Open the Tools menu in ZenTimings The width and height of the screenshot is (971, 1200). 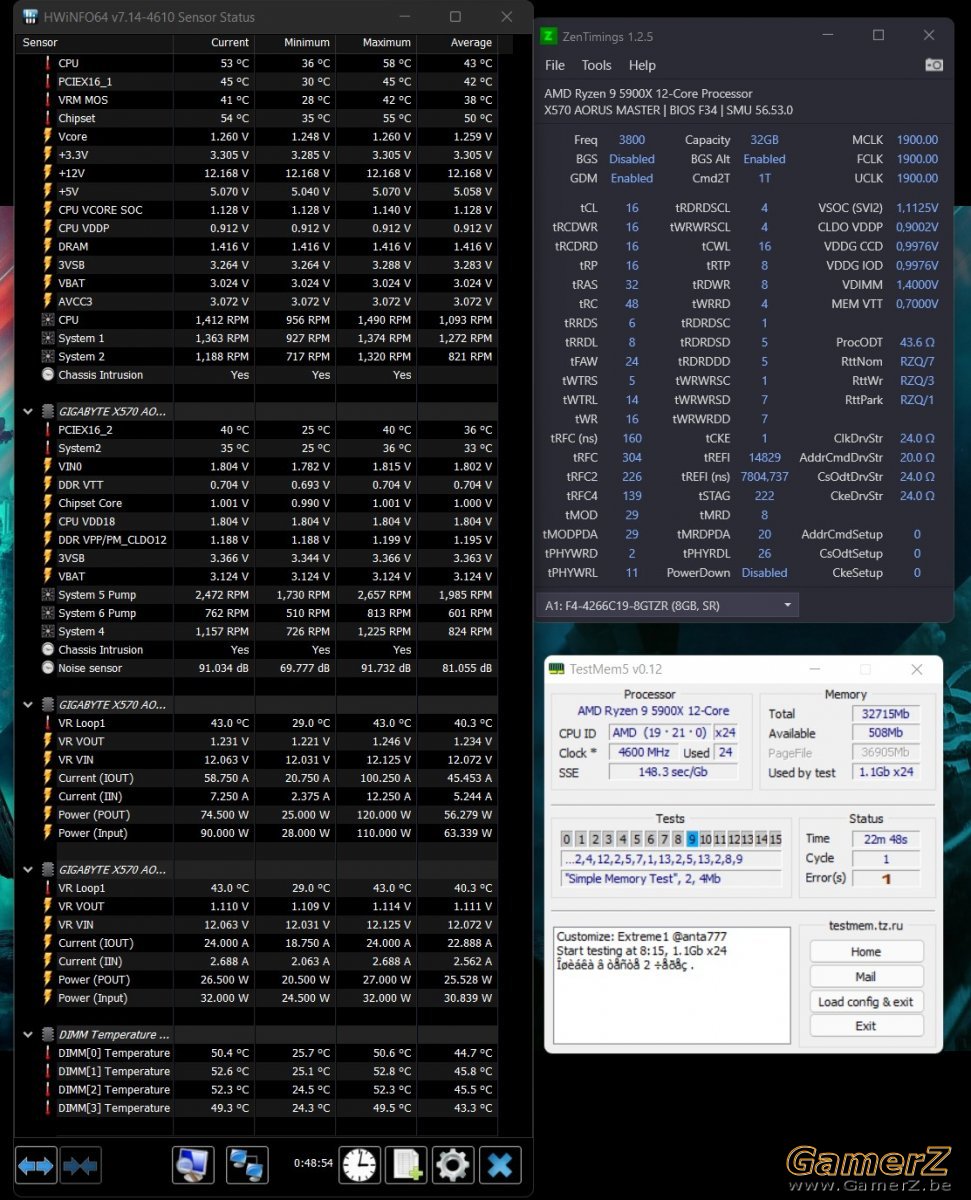tap(596, 65)
